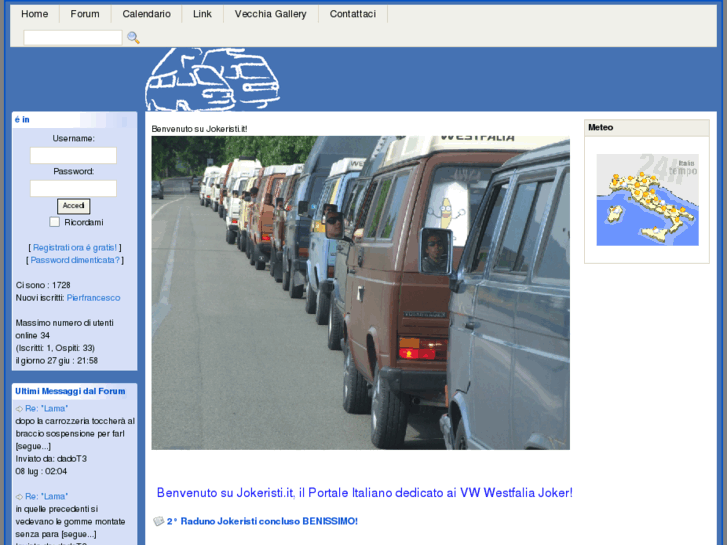
Task: Click the 'il giorno 27 giu : 21:58' text
Action: coord(57,360)
